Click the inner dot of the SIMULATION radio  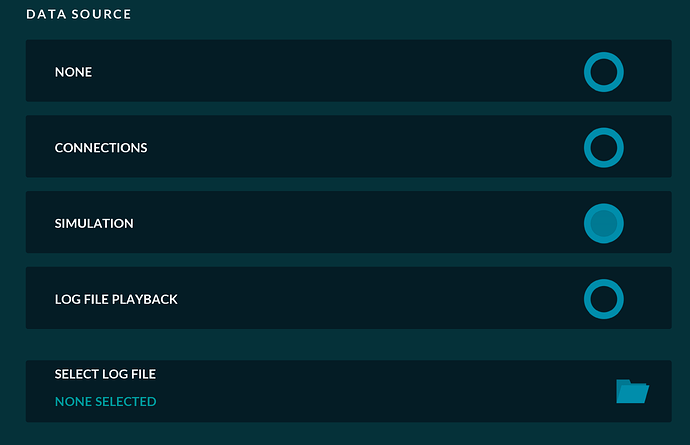pyautogui.click(x=603, y=223)
